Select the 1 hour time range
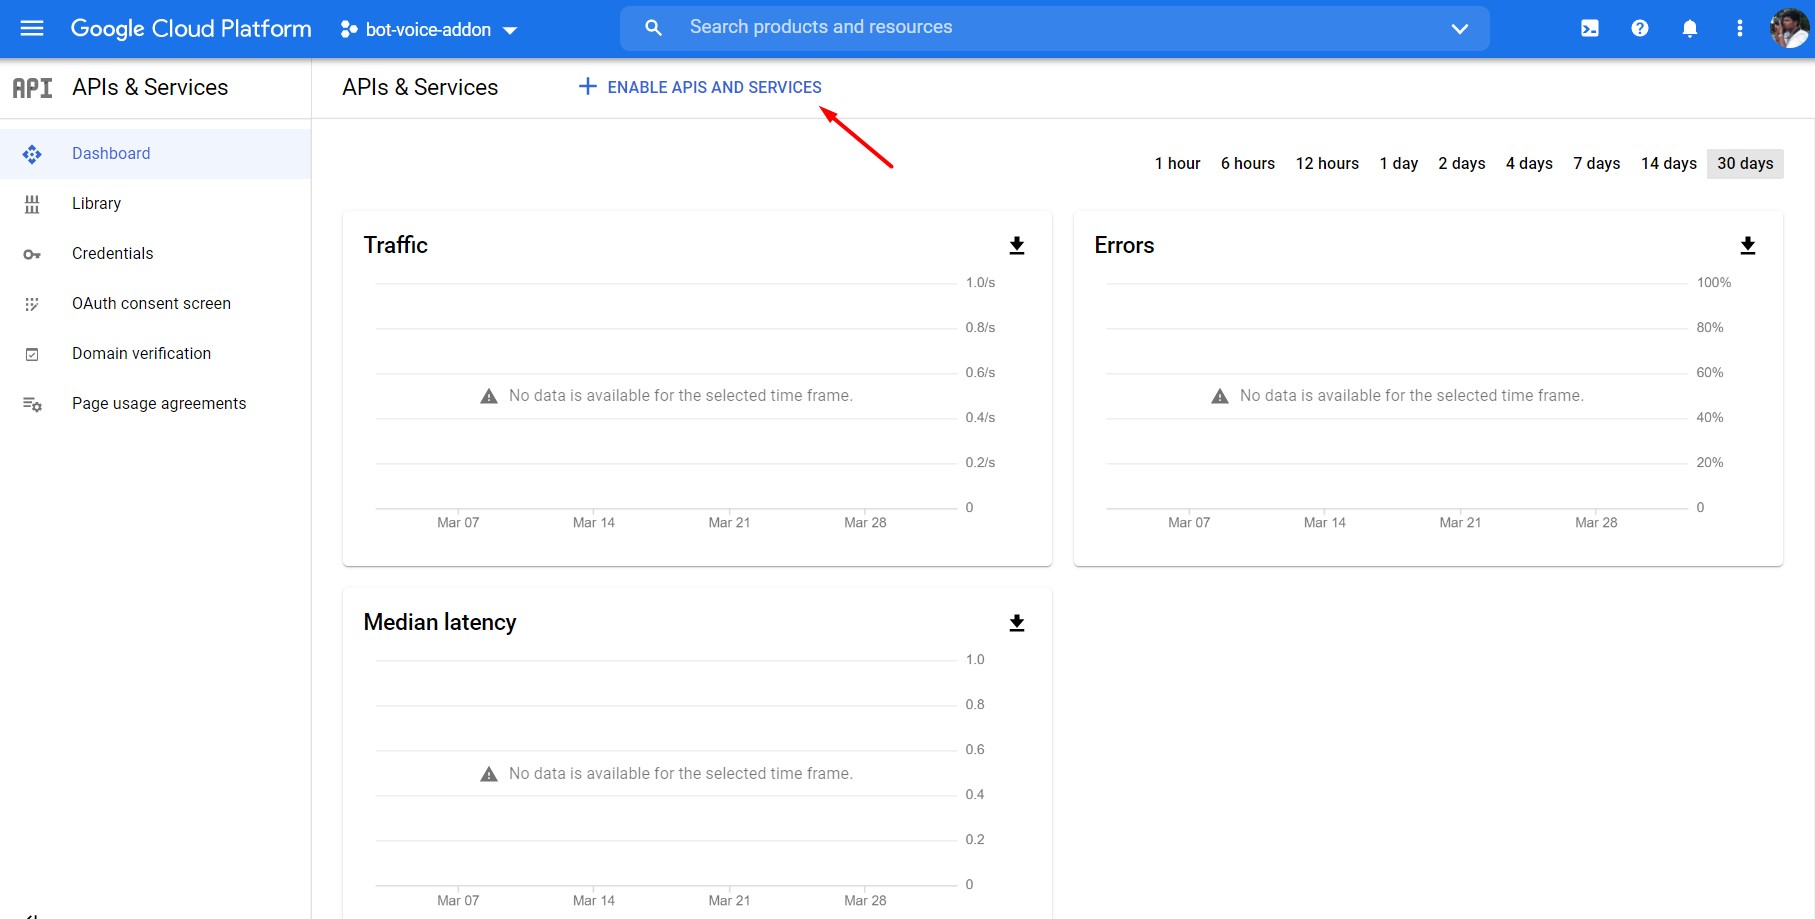 point(1177,163)
